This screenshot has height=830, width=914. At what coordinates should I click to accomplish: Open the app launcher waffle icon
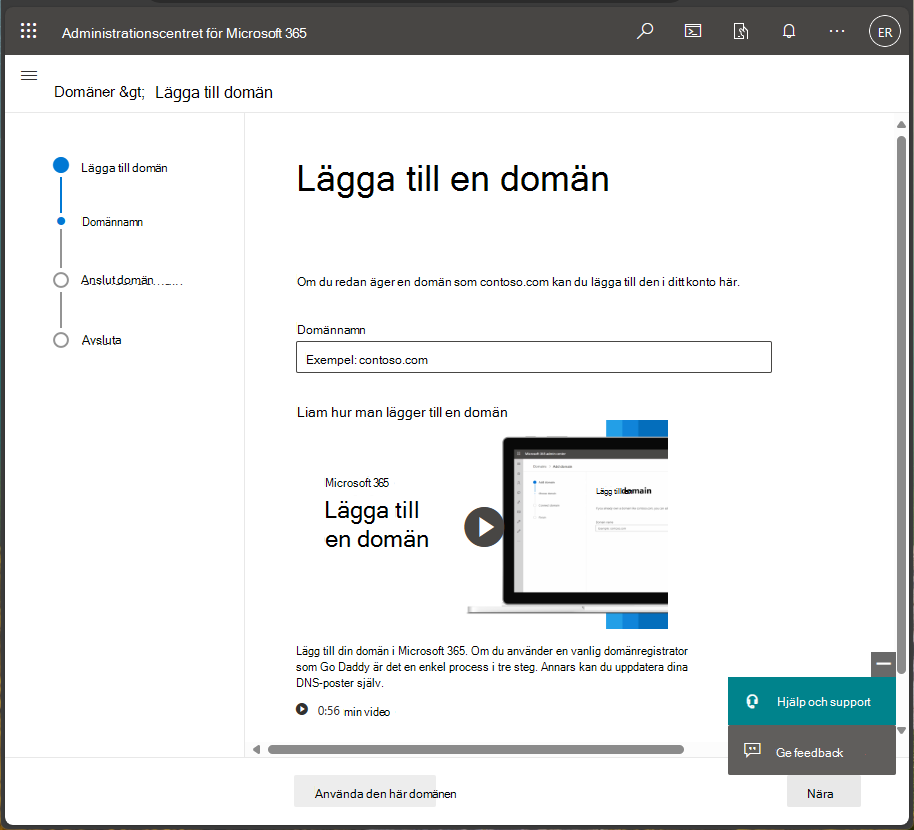[29, 31]
